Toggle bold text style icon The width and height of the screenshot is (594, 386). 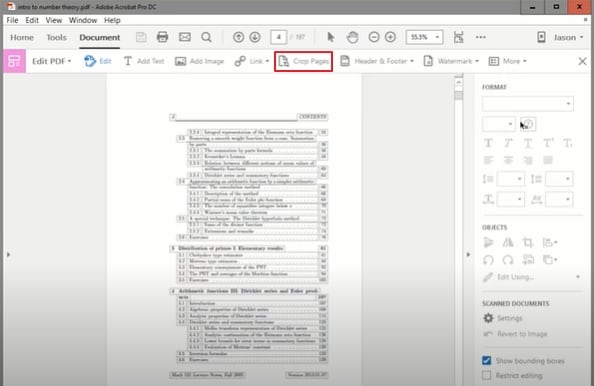(488, 143)
